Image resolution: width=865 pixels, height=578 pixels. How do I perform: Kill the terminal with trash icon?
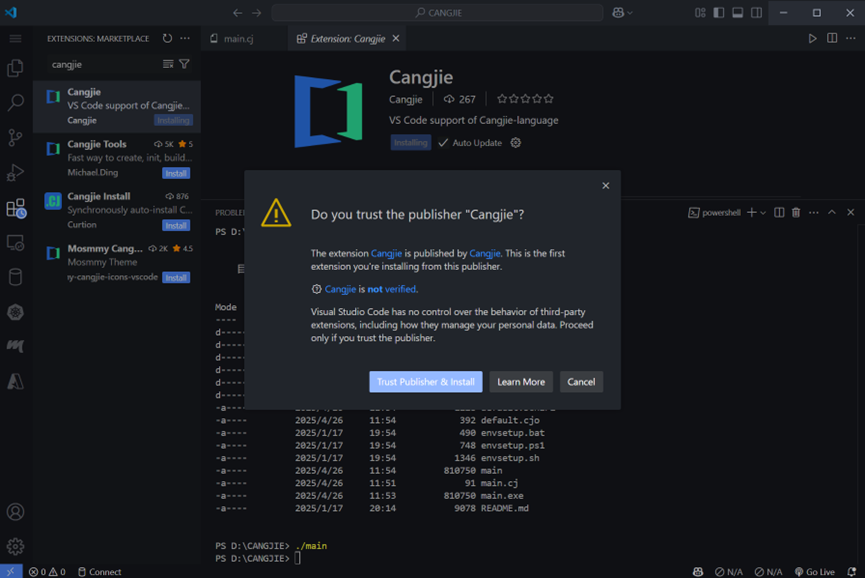click(x=795, y=212)
